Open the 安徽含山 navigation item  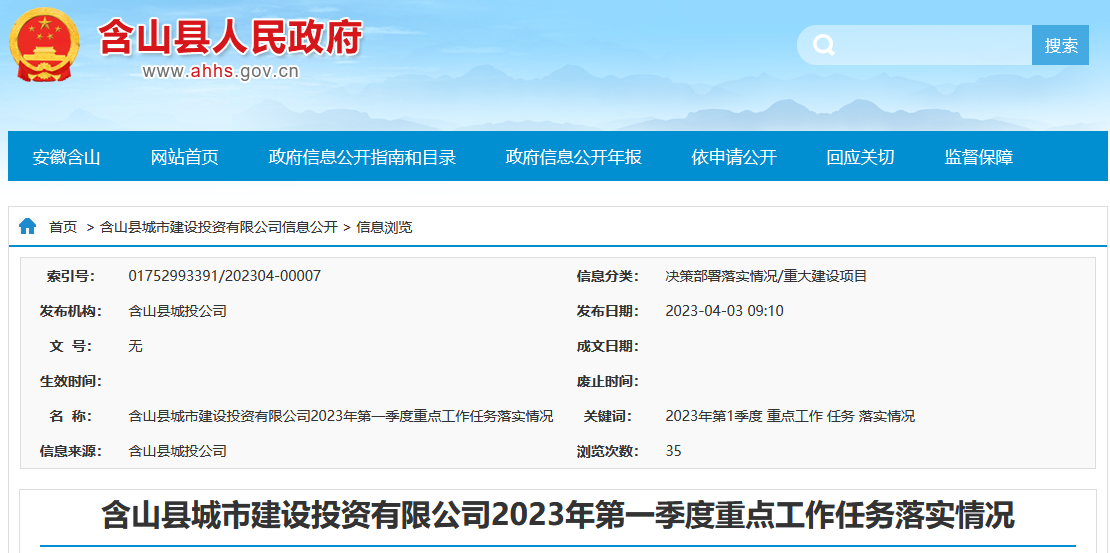tap(66, 157)
